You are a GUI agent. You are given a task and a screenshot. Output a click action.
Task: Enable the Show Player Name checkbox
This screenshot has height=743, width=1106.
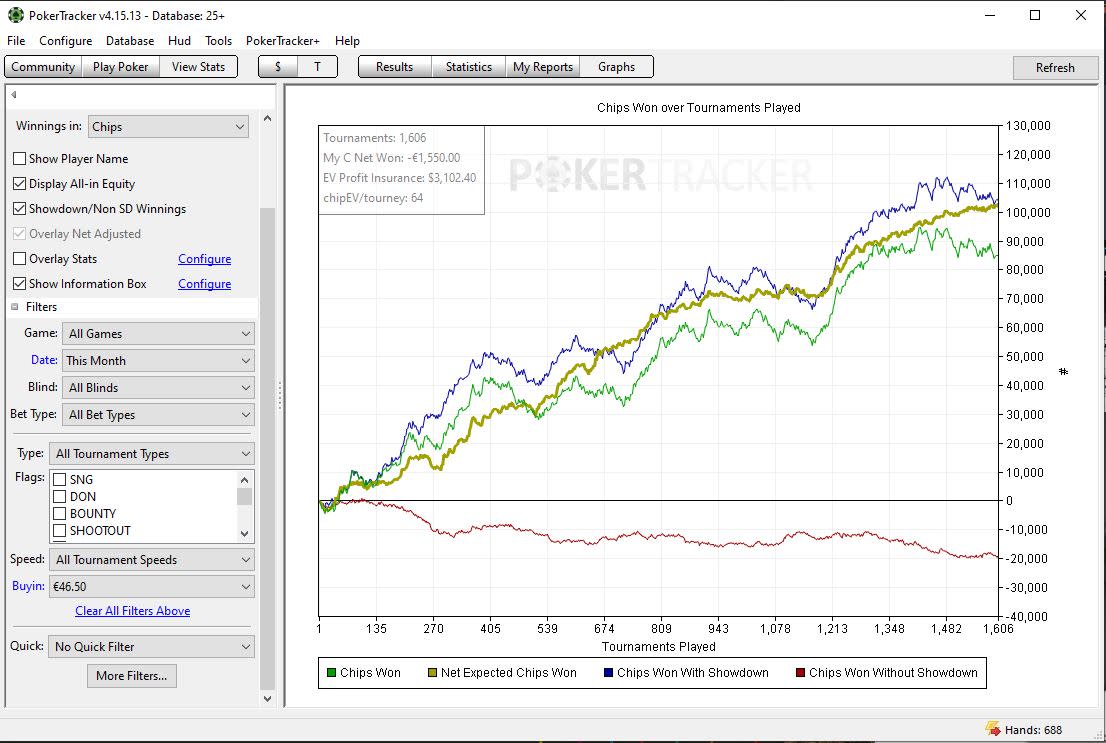click(x=20, y=159)
